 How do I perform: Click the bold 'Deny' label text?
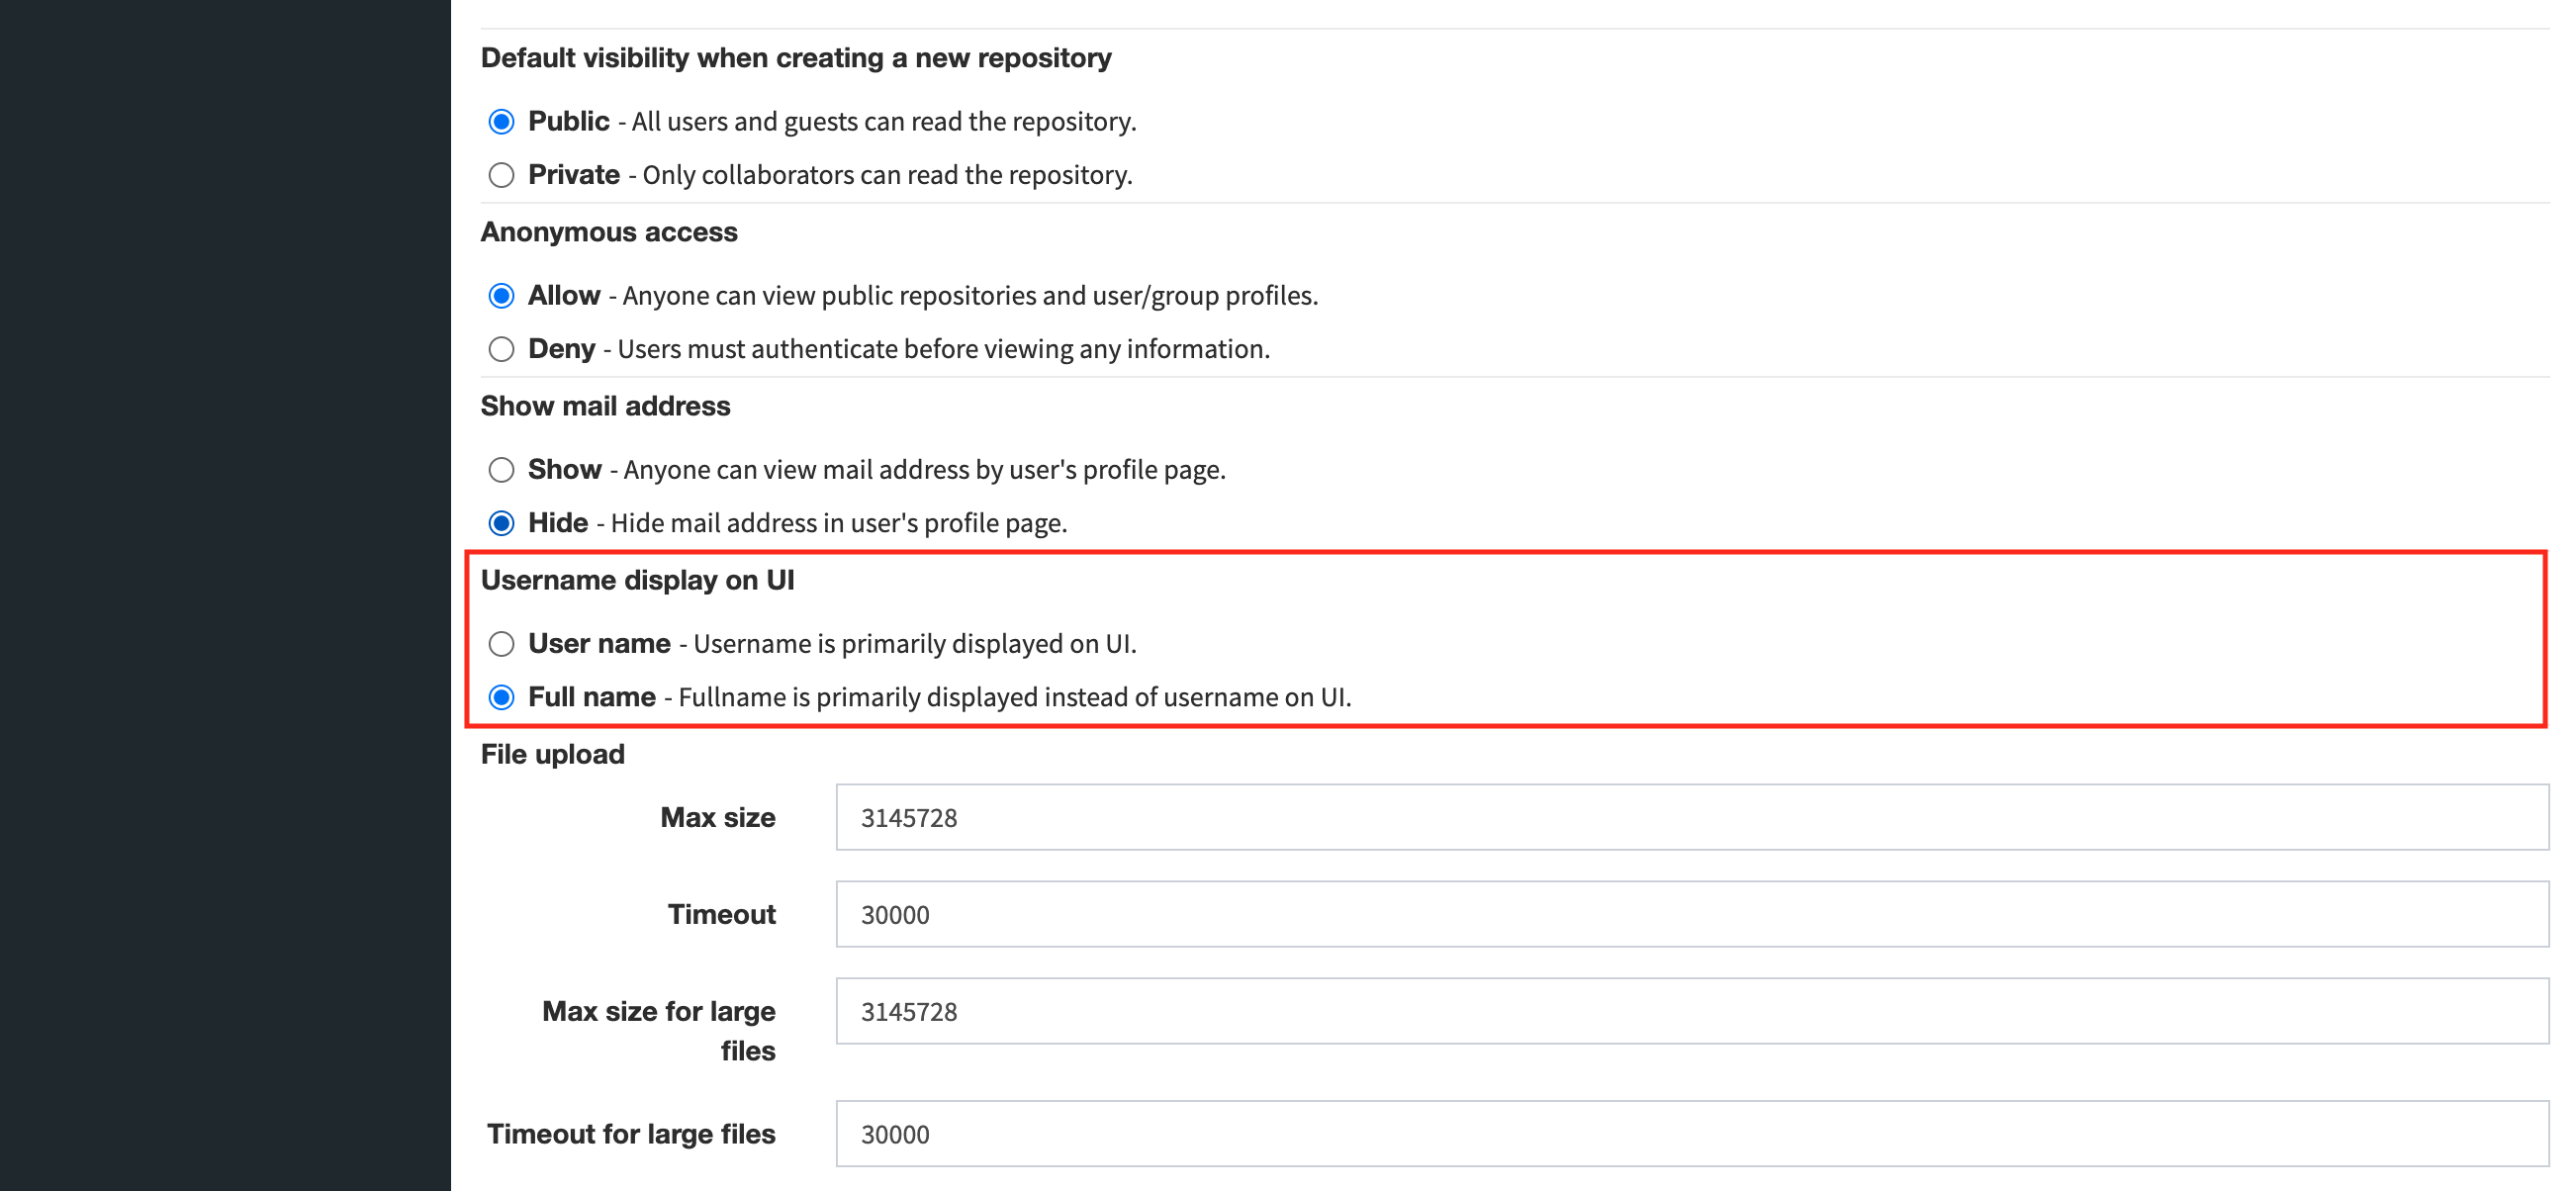coord(561,349)
